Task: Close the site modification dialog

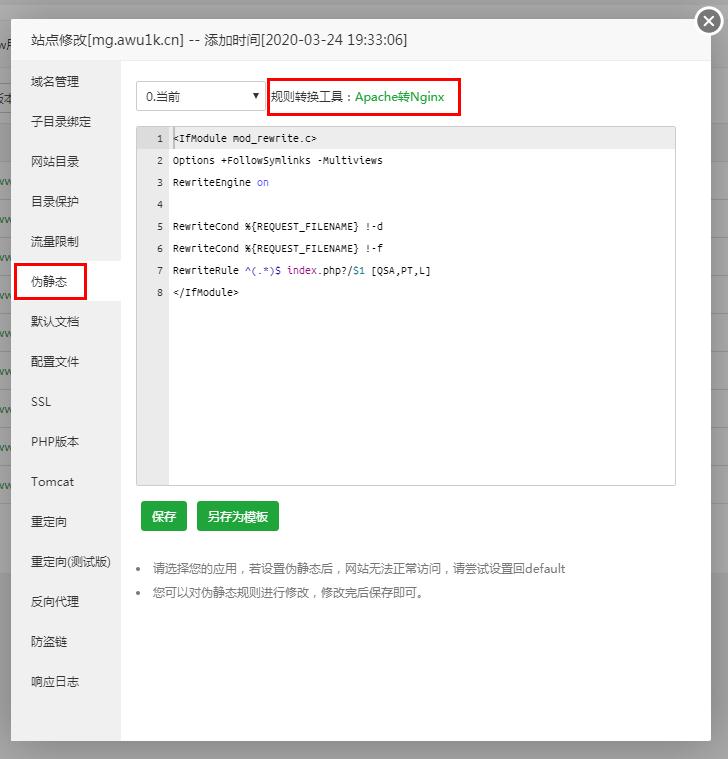Action: point(709,21)
